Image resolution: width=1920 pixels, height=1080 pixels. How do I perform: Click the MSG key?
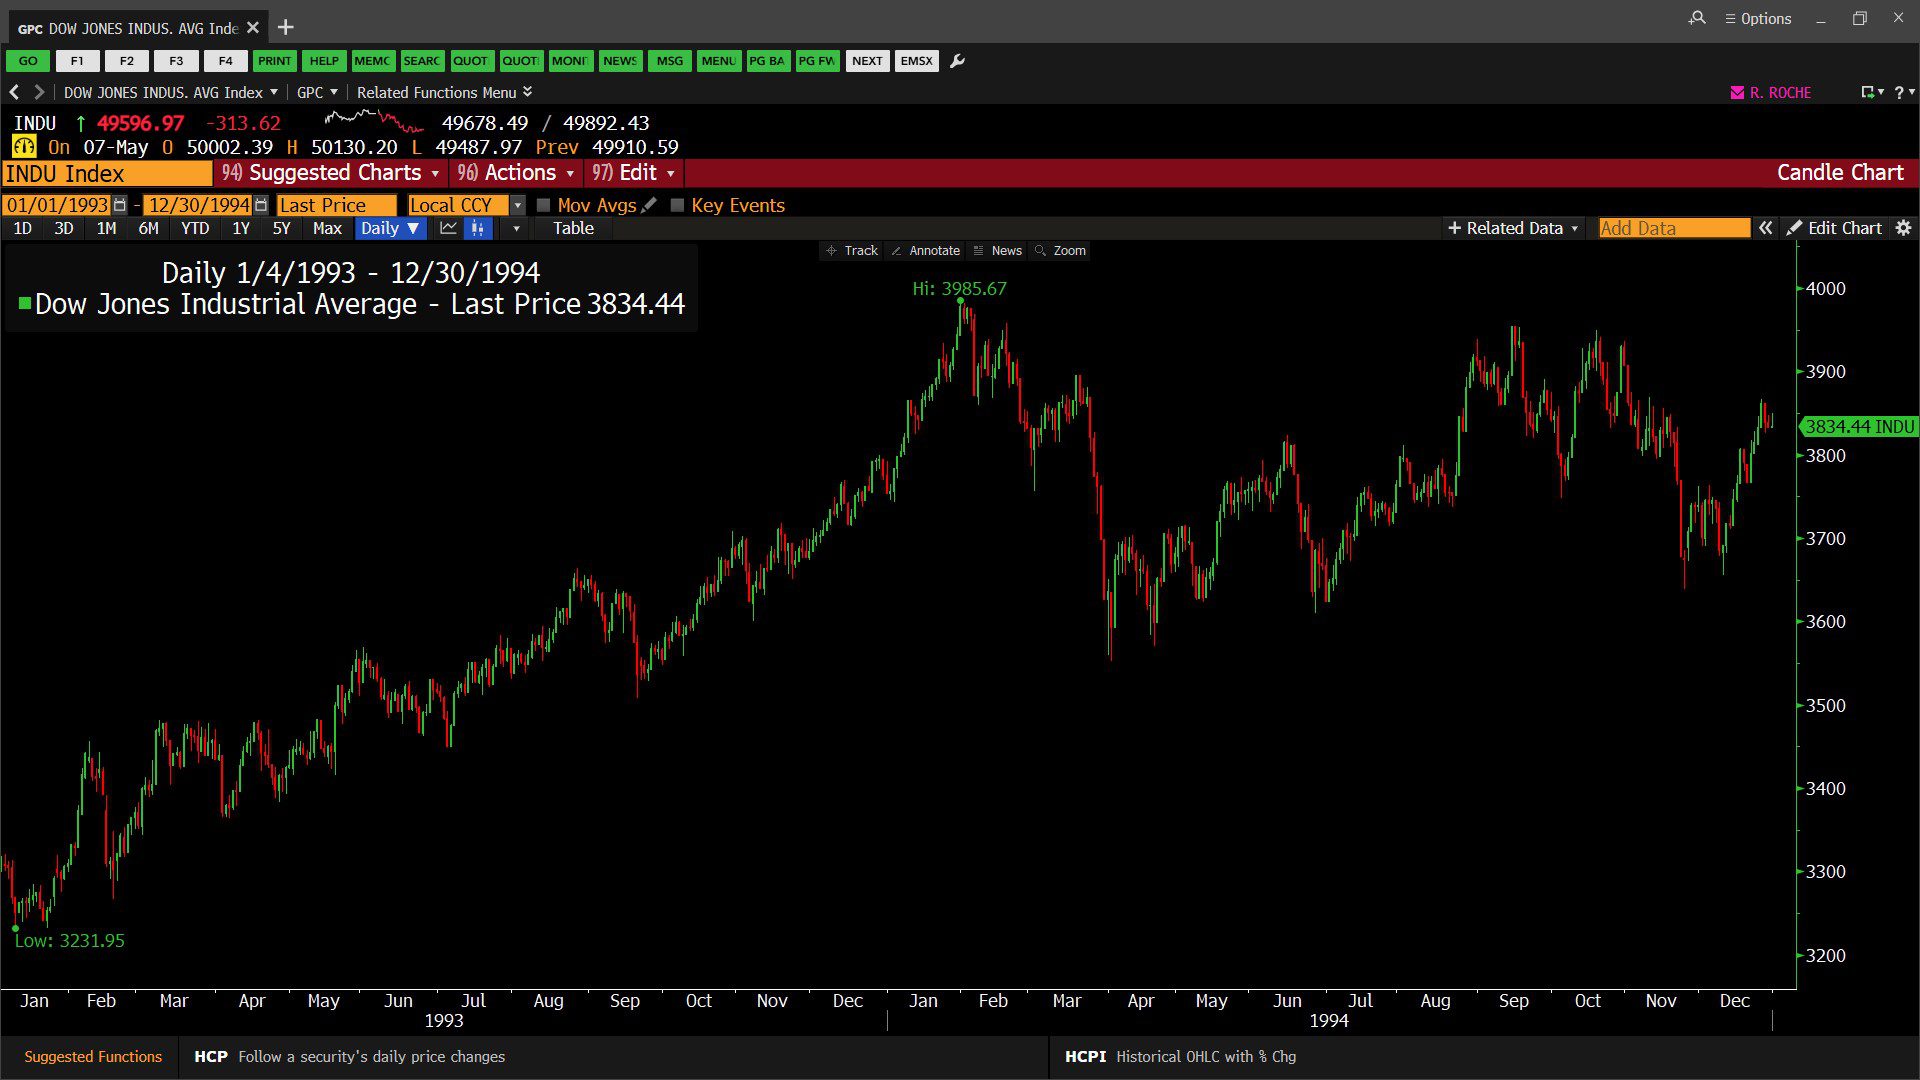pyautogui.click(x=670, y=61)
